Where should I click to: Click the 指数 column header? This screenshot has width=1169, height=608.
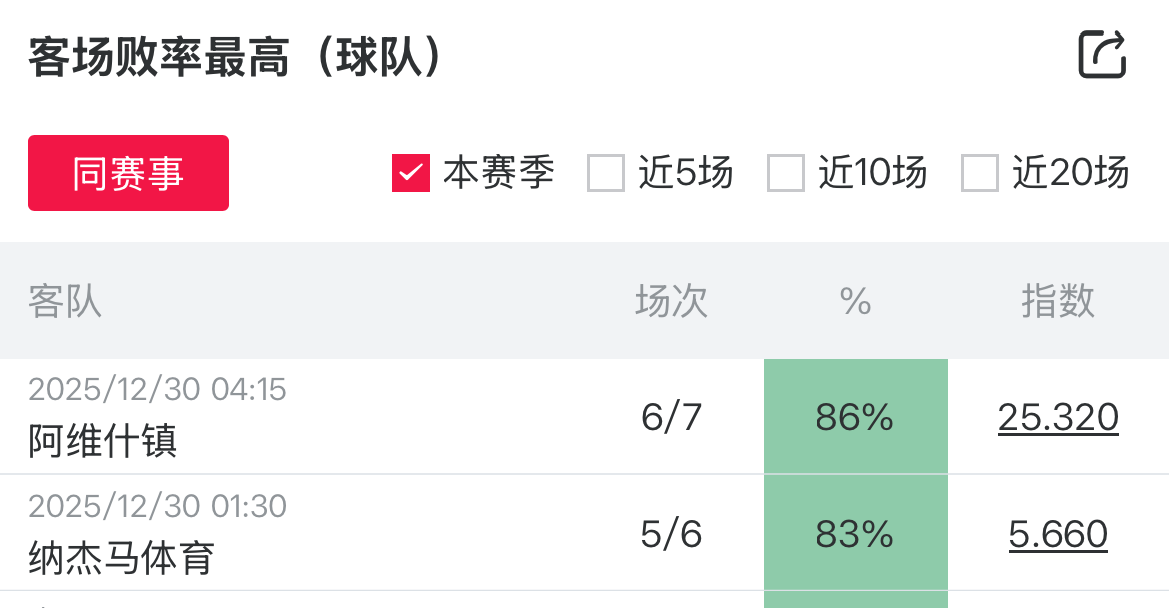pos(1058,301)
